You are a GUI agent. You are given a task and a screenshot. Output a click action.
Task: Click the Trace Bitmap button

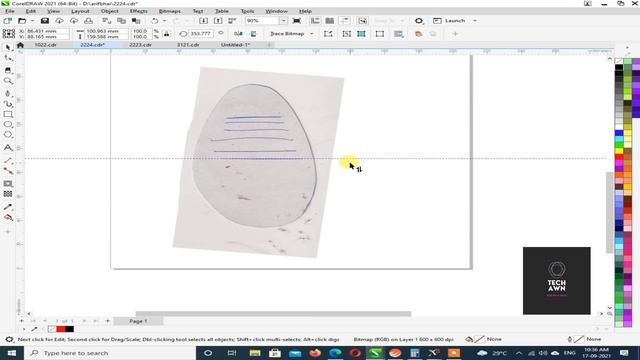tap(287, 33)
